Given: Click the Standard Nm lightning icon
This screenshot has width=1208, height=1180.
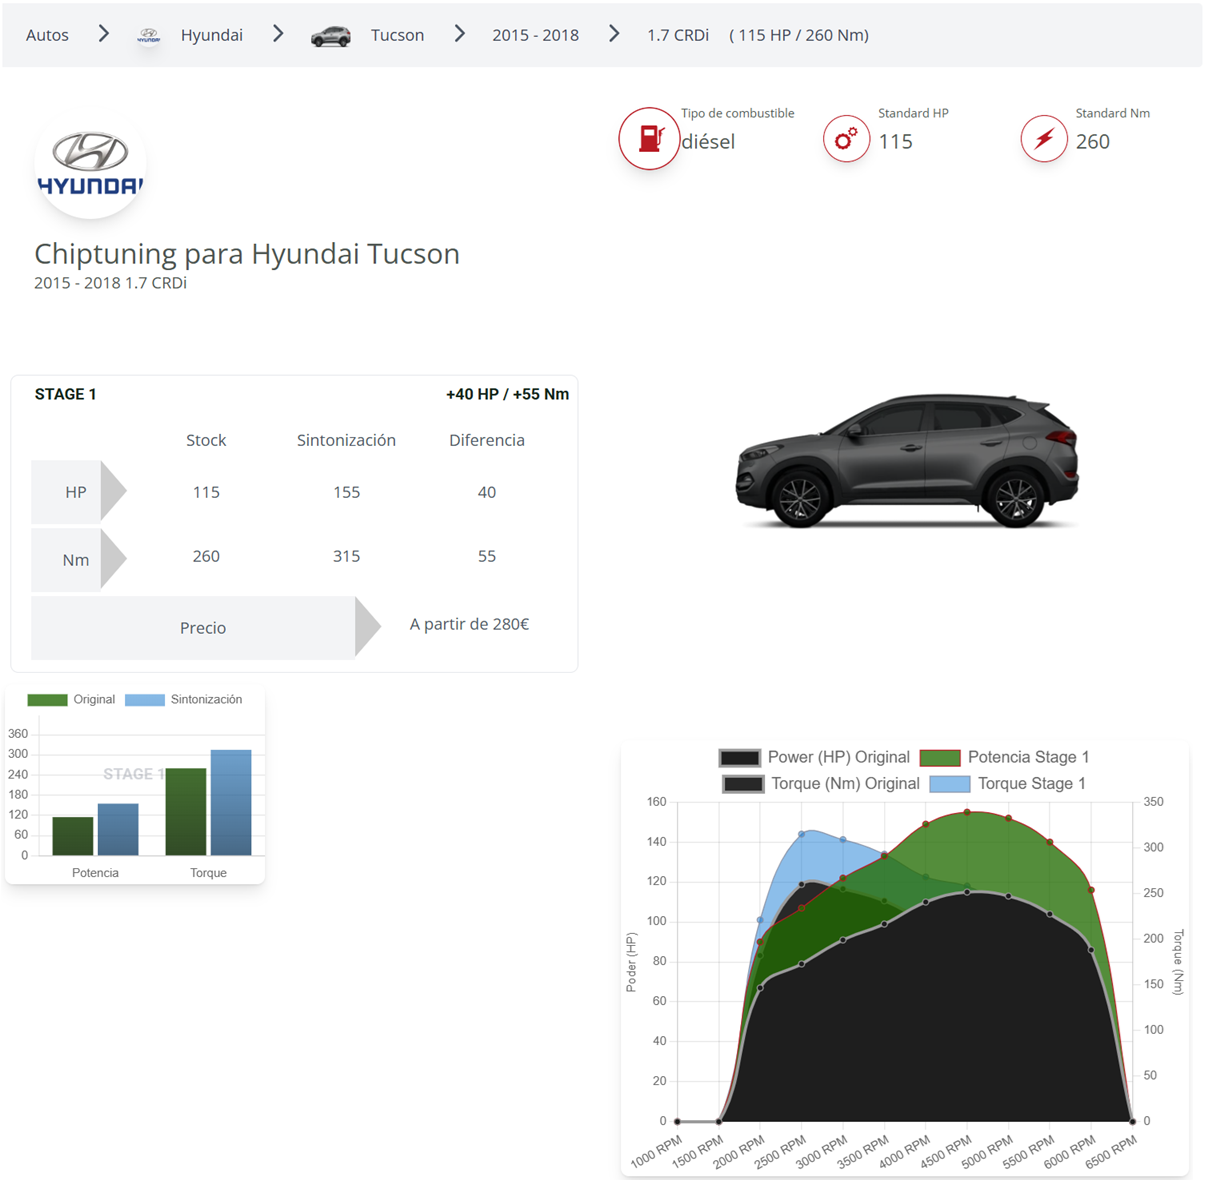Looking at the screenshot, I should (x=1043, y=139).
